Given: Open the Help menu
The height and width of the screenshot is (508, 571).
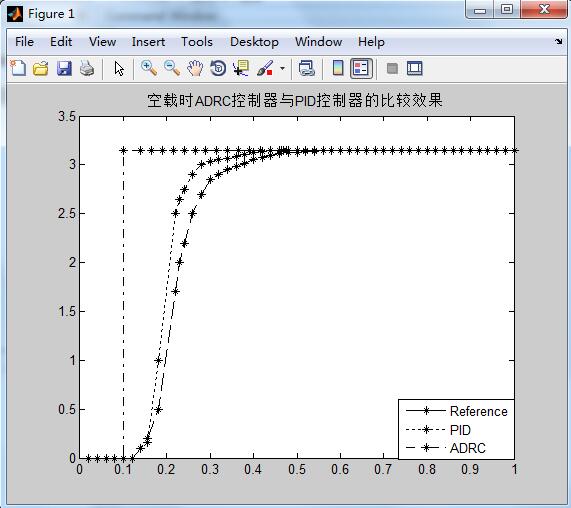Looking at the screenshot, I should tap(371, 42).
